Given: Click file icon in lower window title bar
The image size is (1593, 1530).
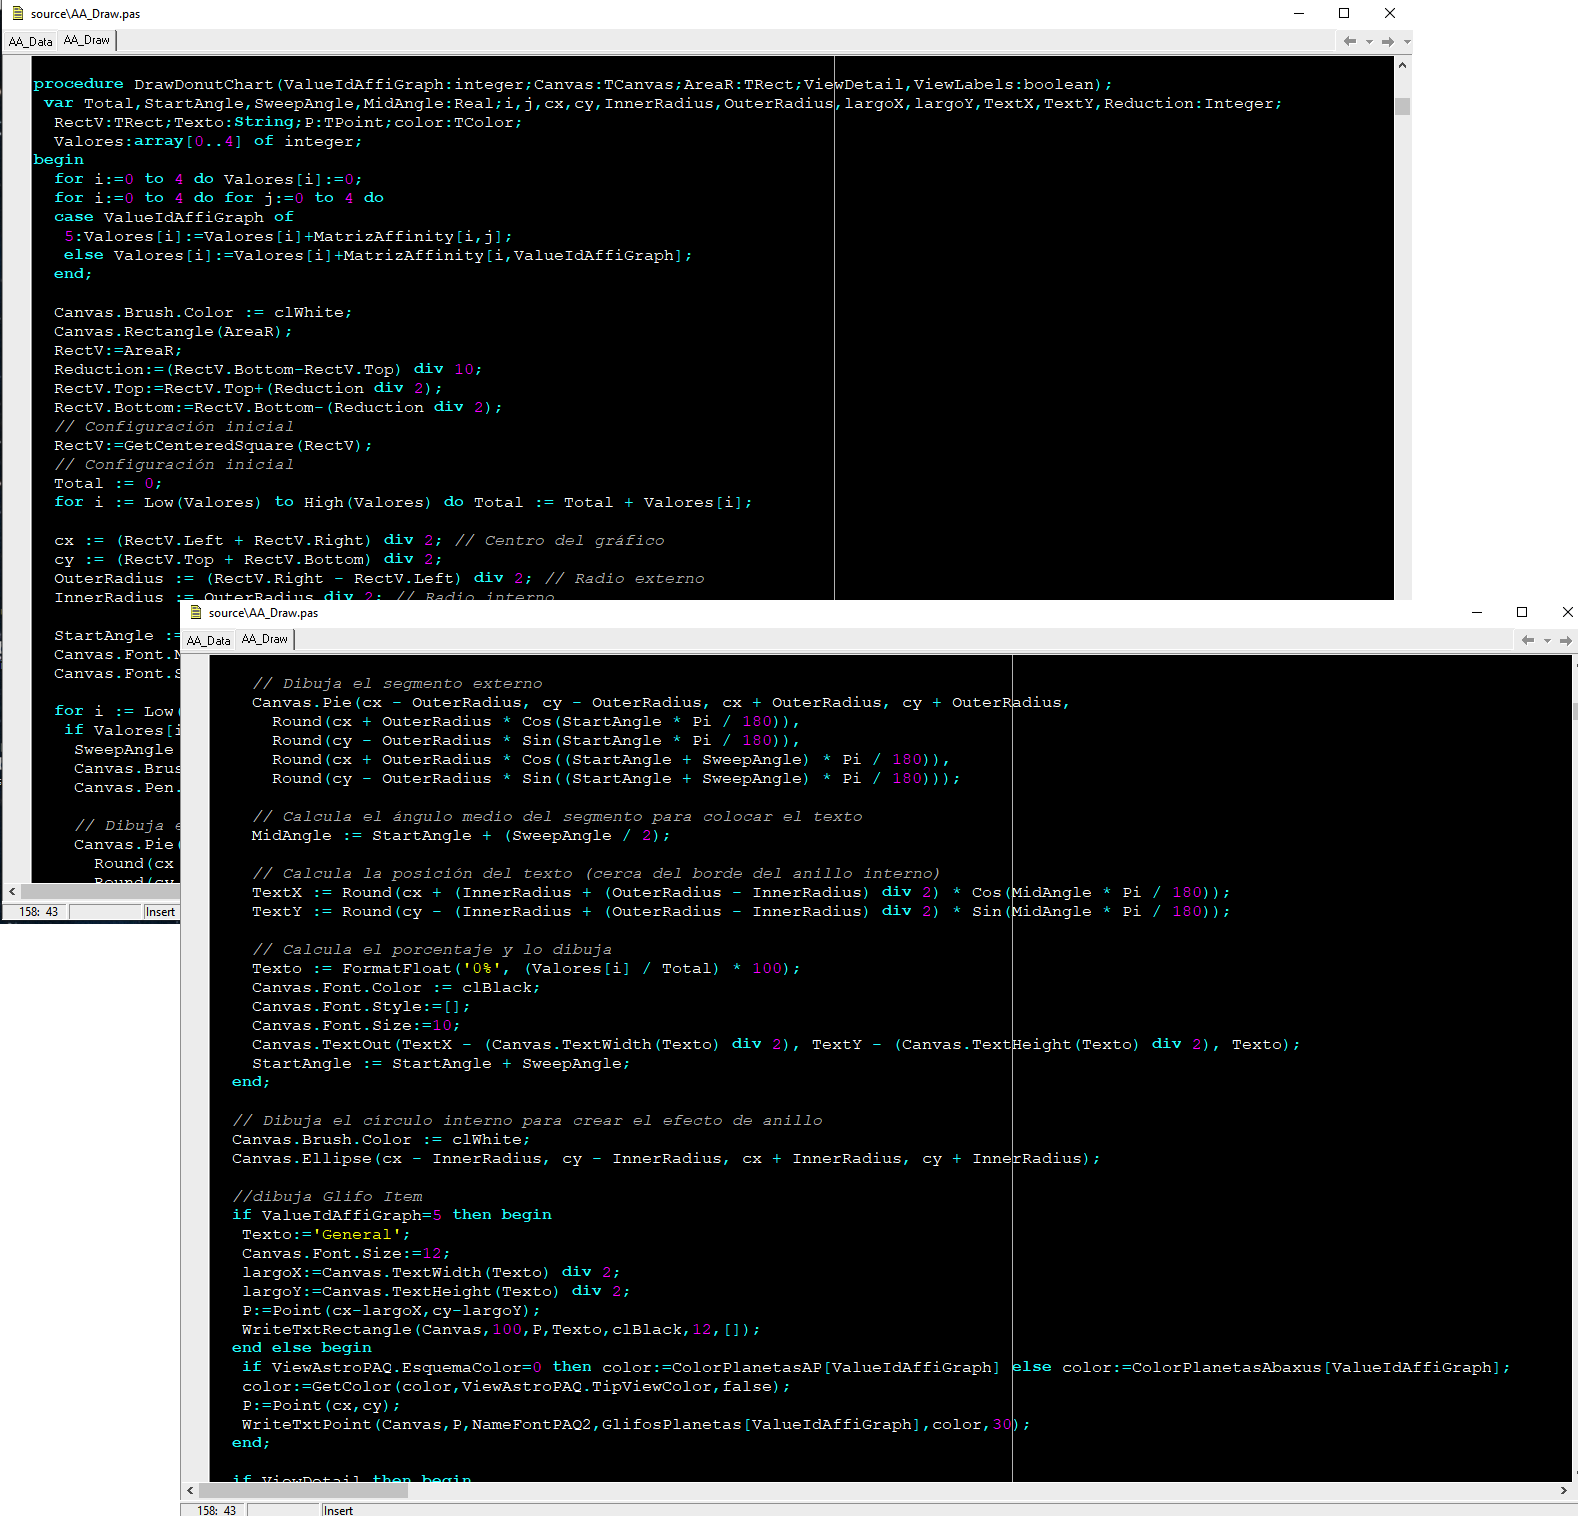Looking at the screenshot, I should coord(196,613).
